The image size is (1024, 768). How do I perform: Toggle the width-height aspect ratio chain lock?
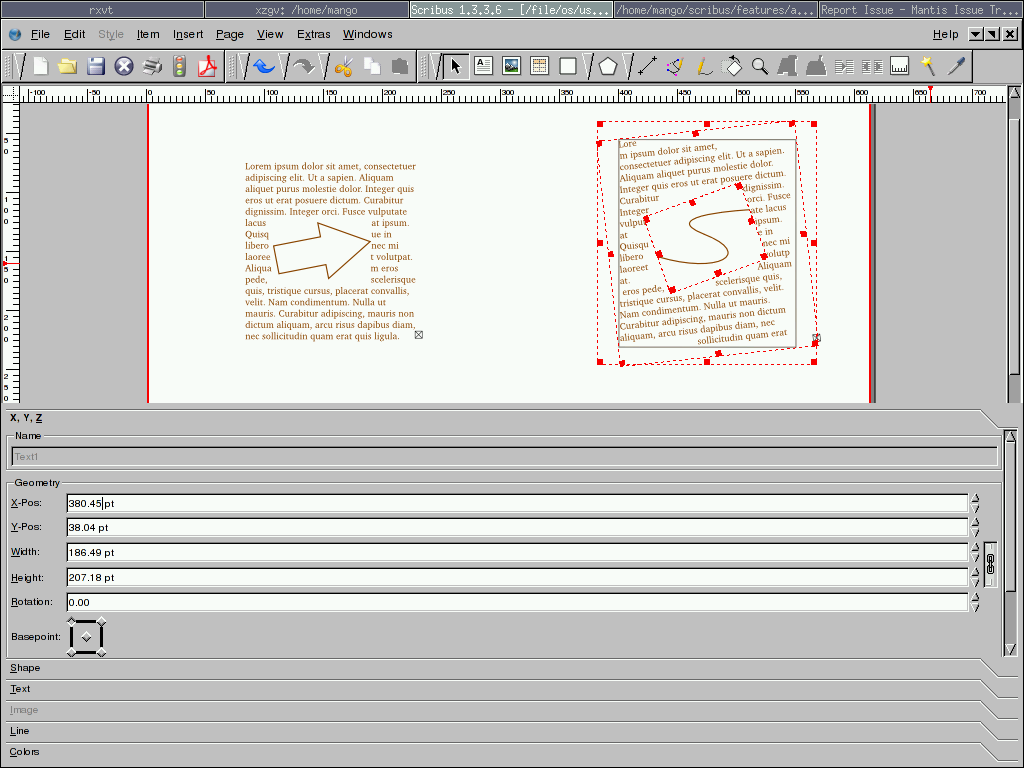[990, 565]
